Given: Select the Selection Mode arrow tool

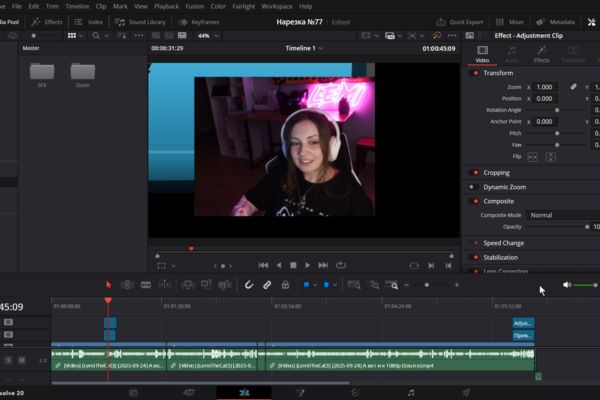Looking at the screenshot, I should [108, 285].
